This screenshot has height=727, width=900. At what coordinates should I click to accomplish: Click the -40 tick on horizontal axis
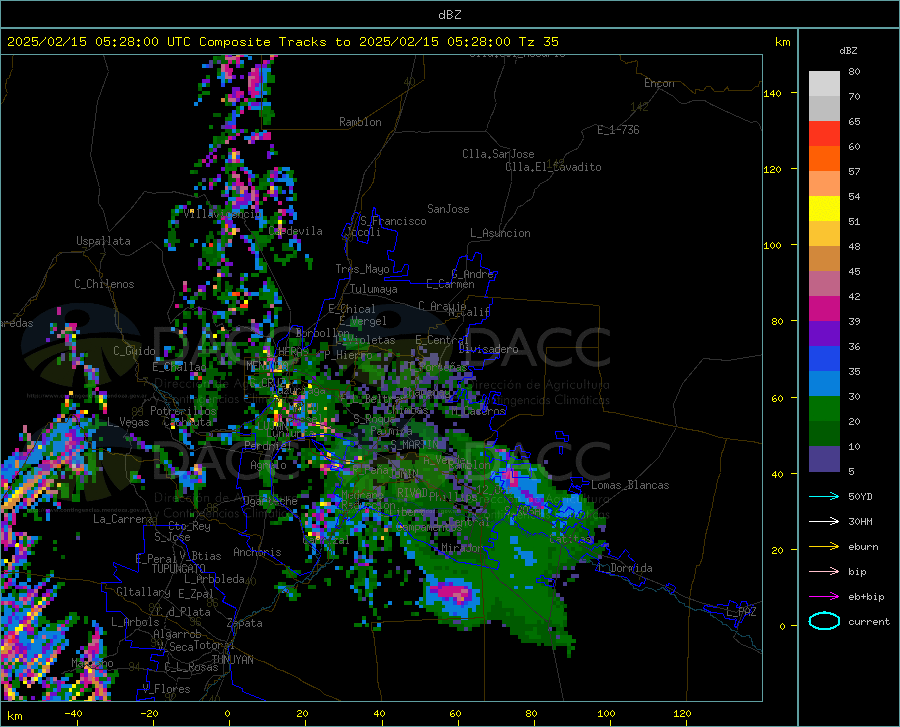click(72, 713)
